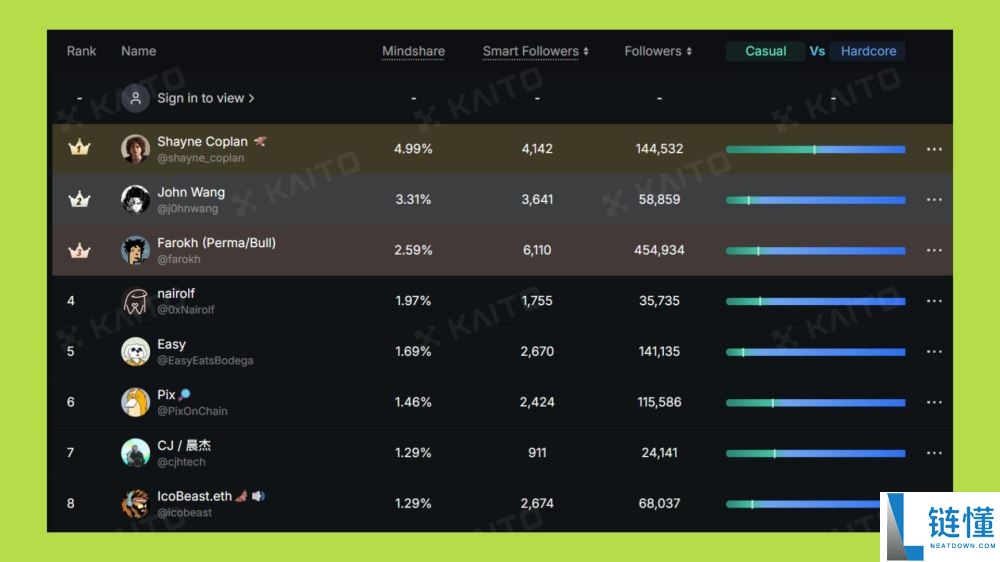Sort by Smart Followers arrows
1000x562 pixels.
[585, 51]
